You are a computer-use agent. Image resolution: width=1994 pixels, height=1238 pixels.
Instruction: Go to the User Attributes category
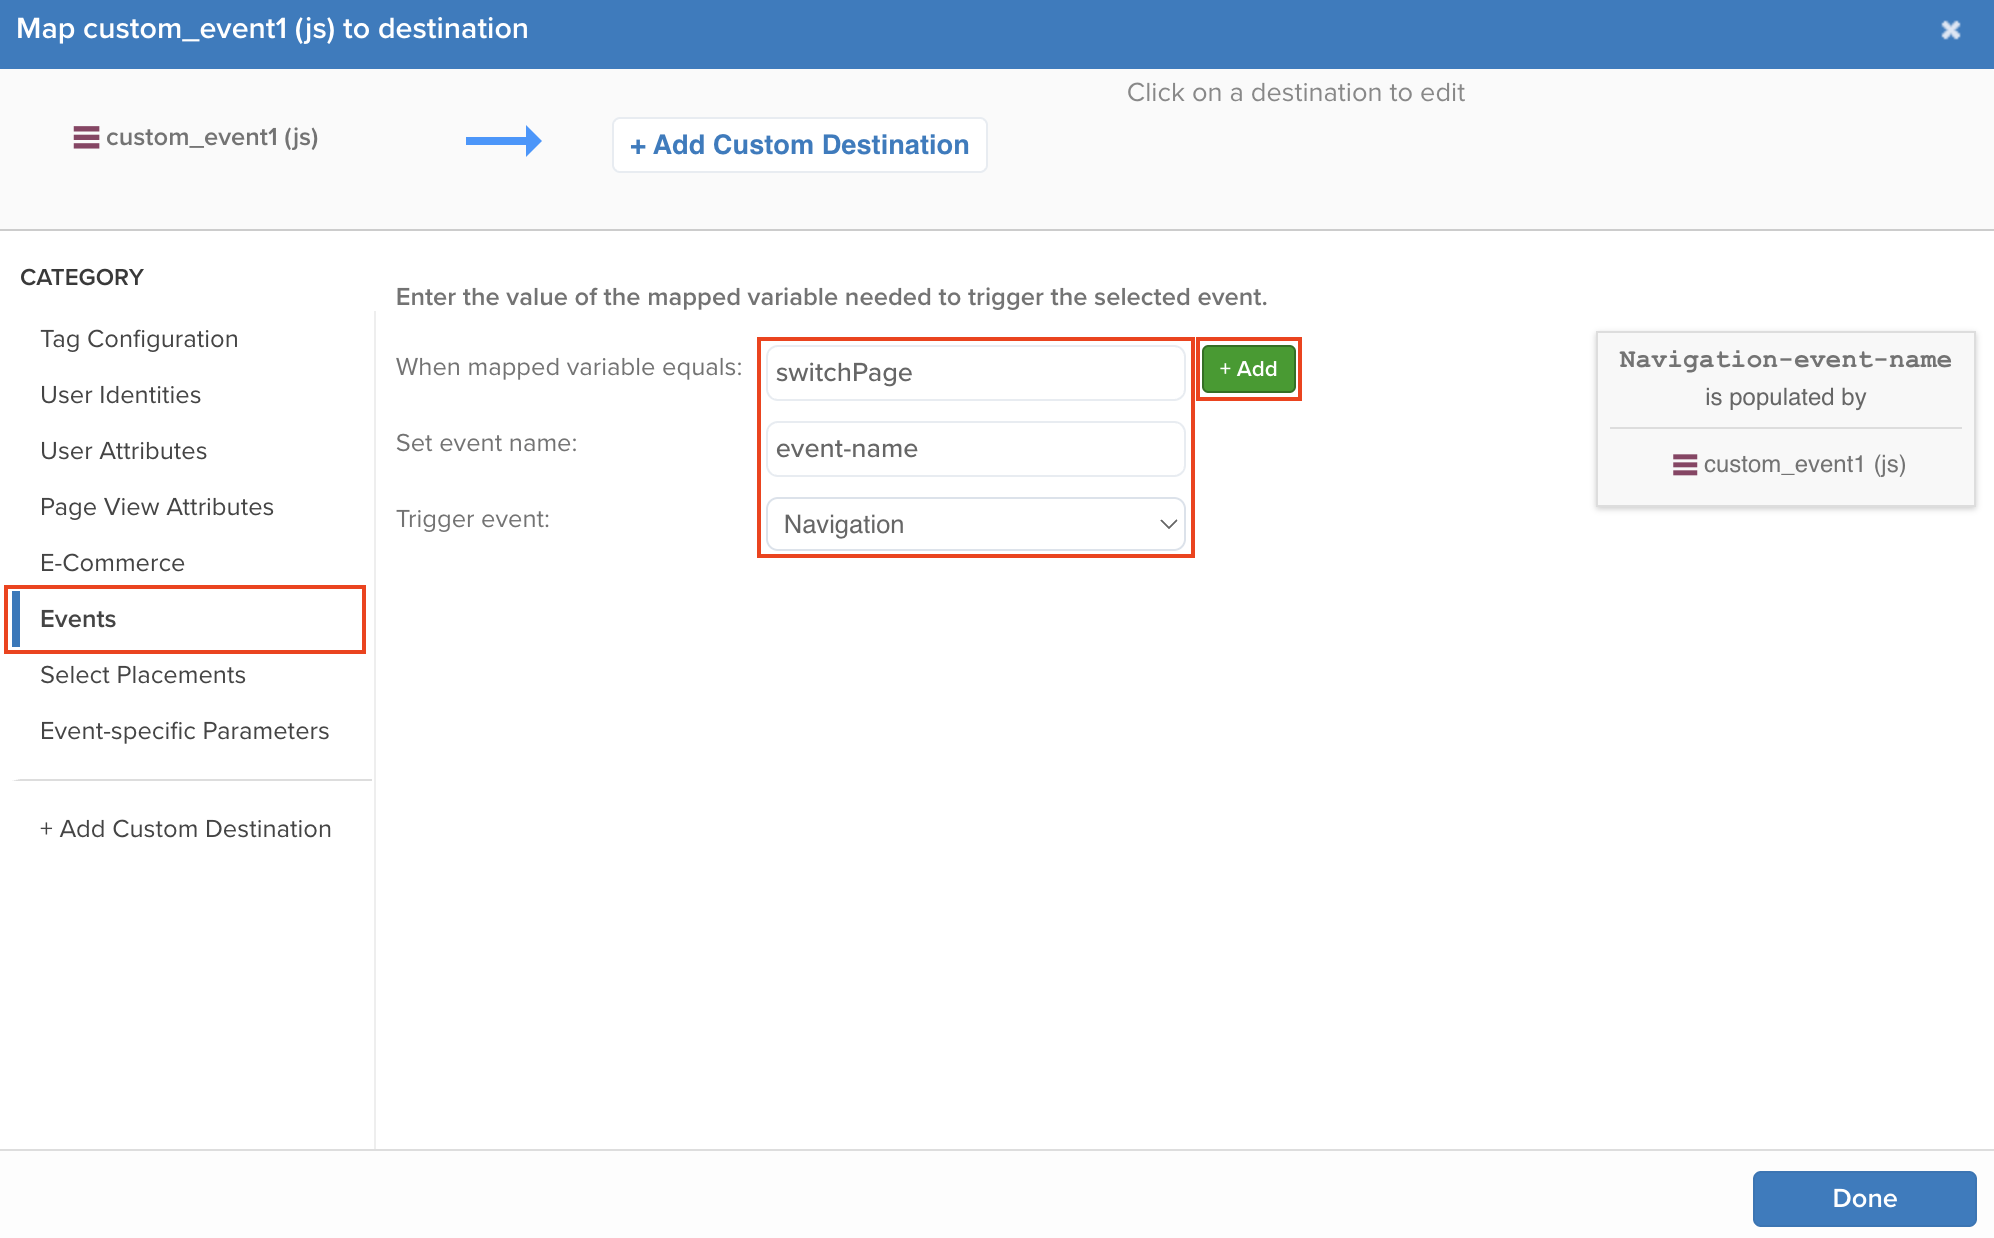(x=123, y=451)
